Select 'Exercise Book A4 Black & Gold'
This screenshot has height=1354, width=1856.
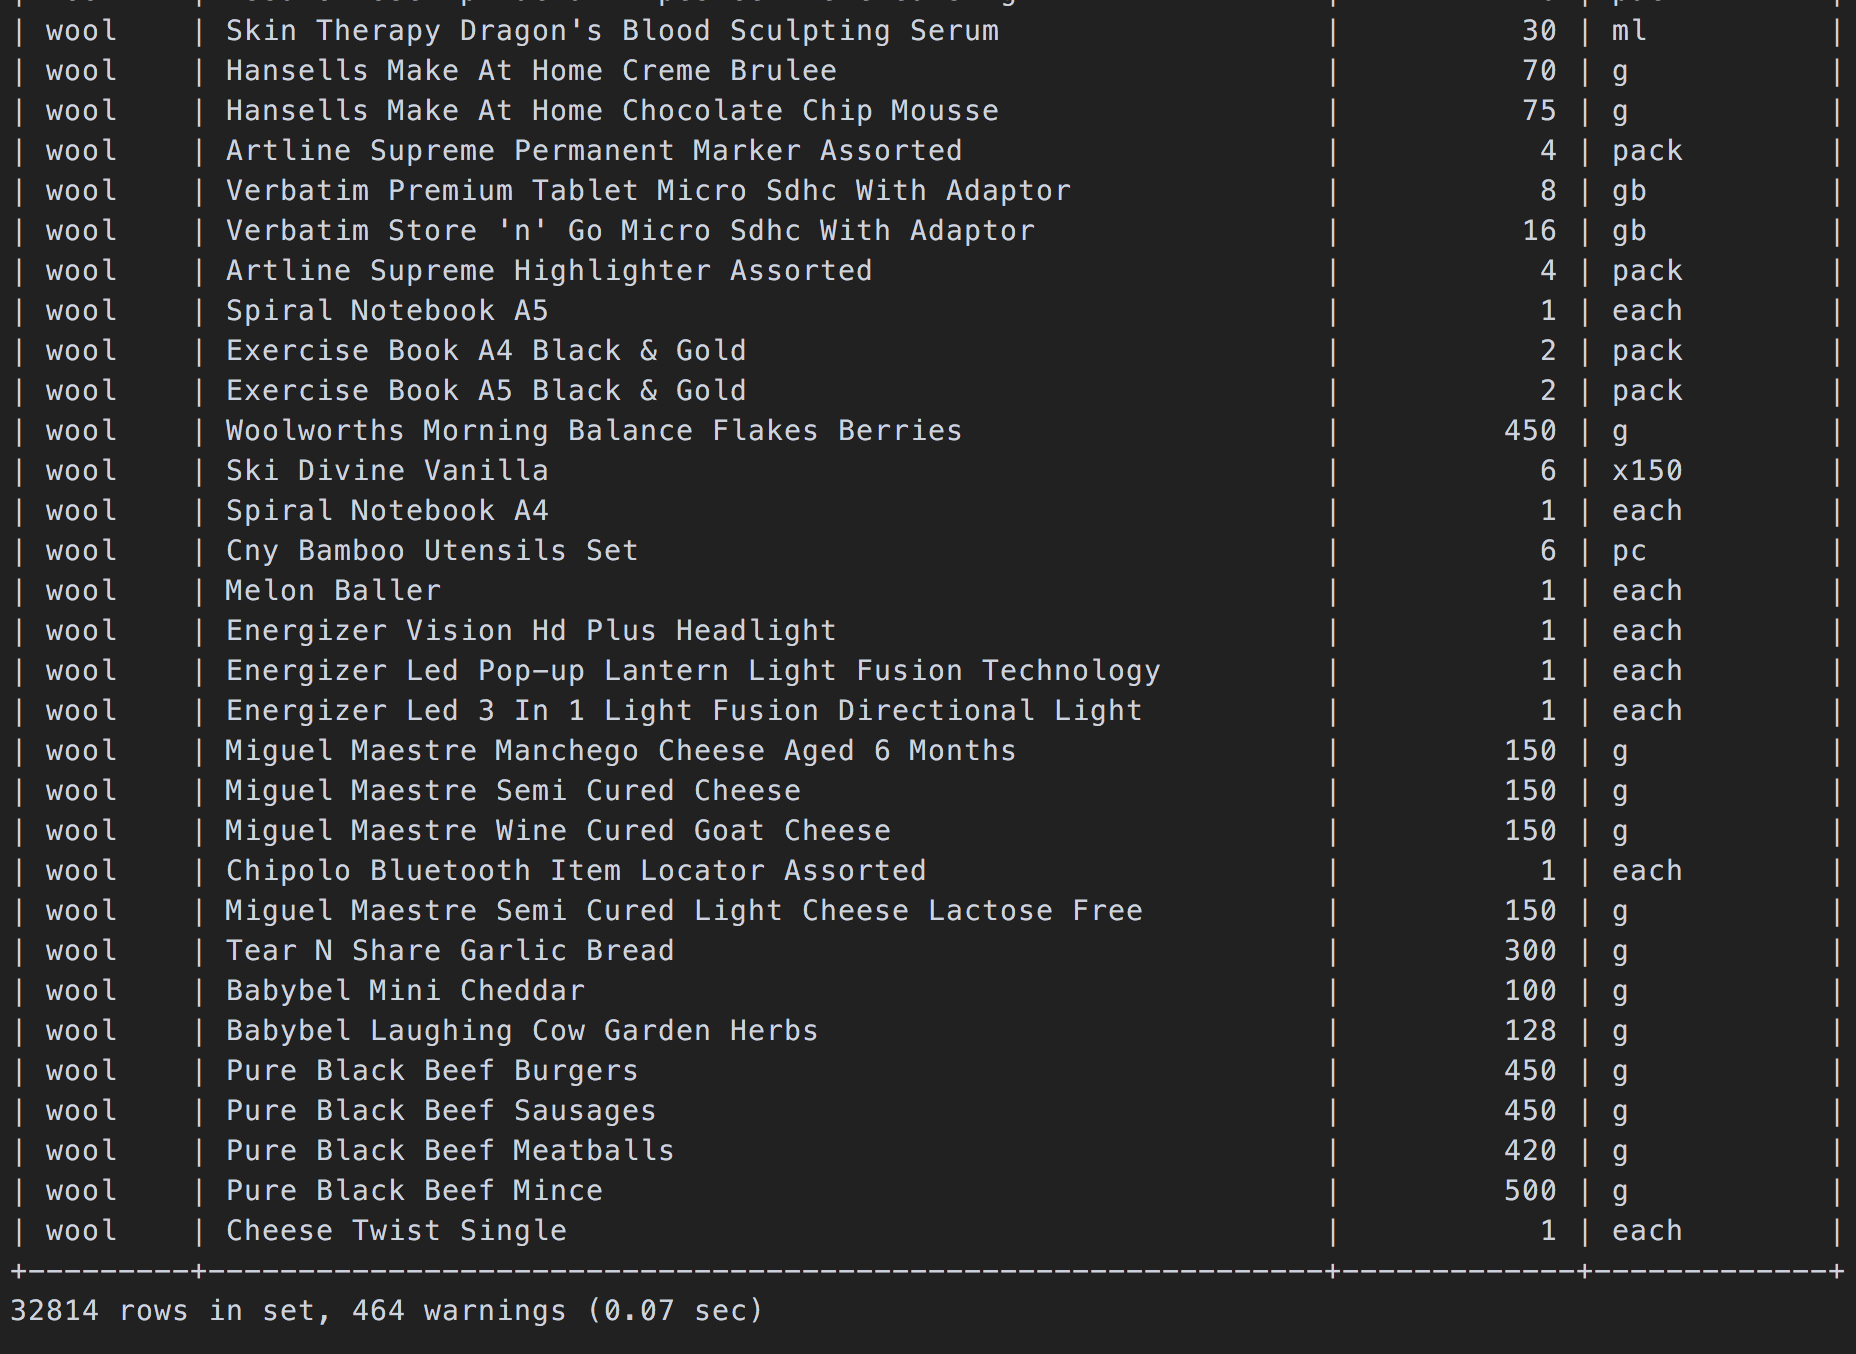coord(486,351)
